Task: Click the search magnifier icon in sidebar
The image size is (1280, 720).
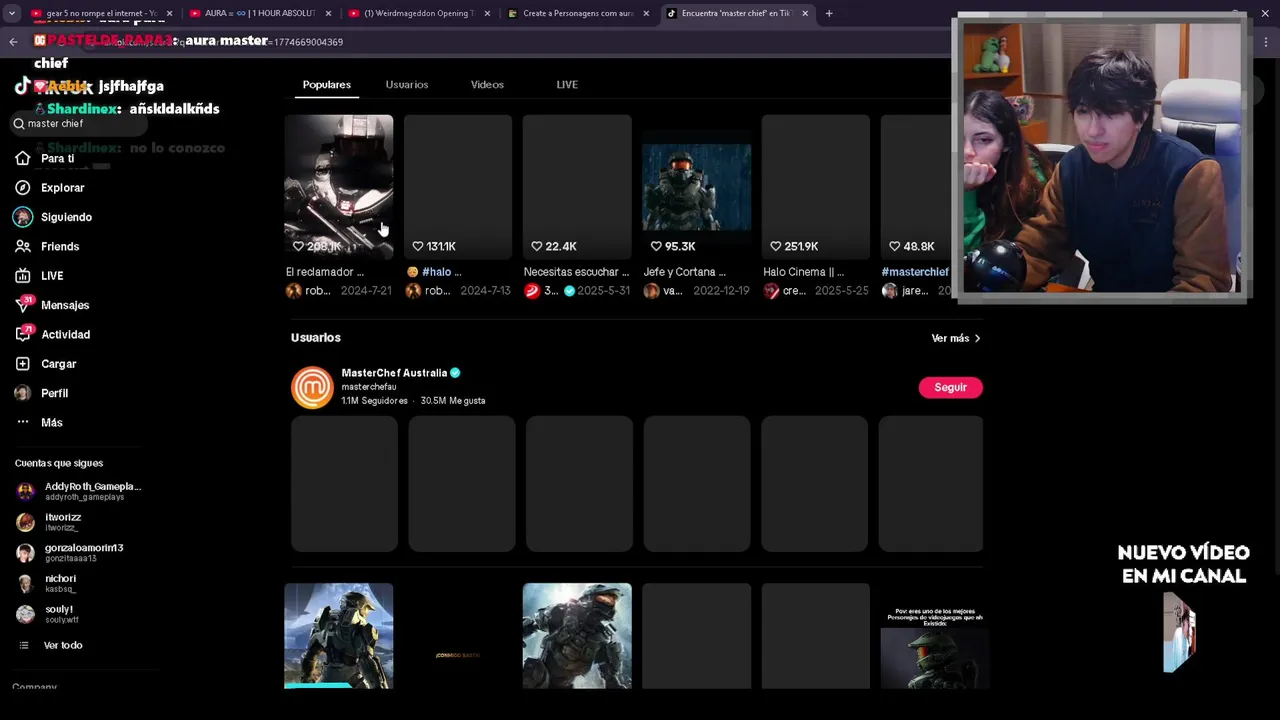Action: (19, 124)
